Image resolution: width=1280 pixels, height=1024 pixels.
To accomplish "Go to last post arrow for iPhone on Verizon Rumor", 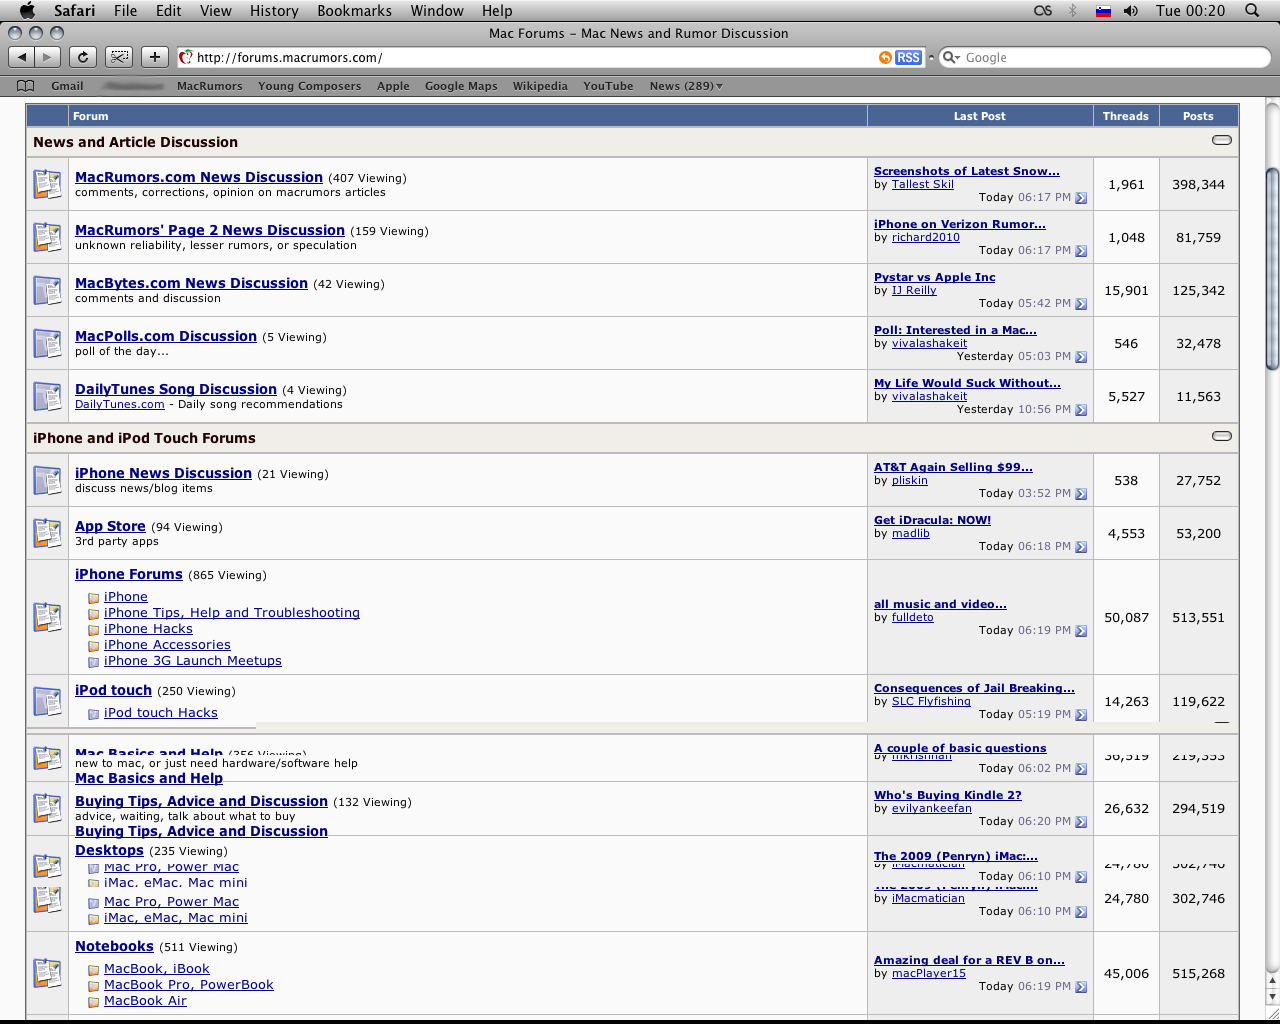I will [x=1081, y=251].
